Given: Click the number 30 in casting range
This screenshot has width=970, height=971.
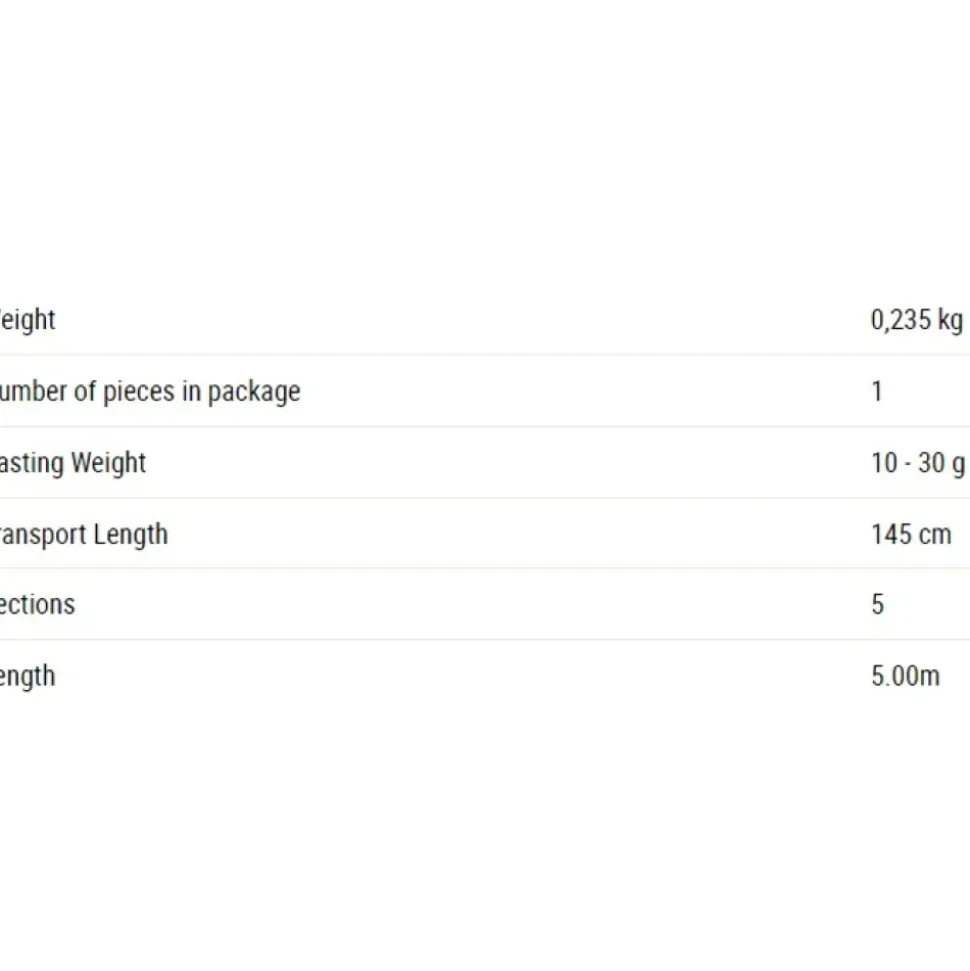Looking at the screenshot, I should [931, 463].
